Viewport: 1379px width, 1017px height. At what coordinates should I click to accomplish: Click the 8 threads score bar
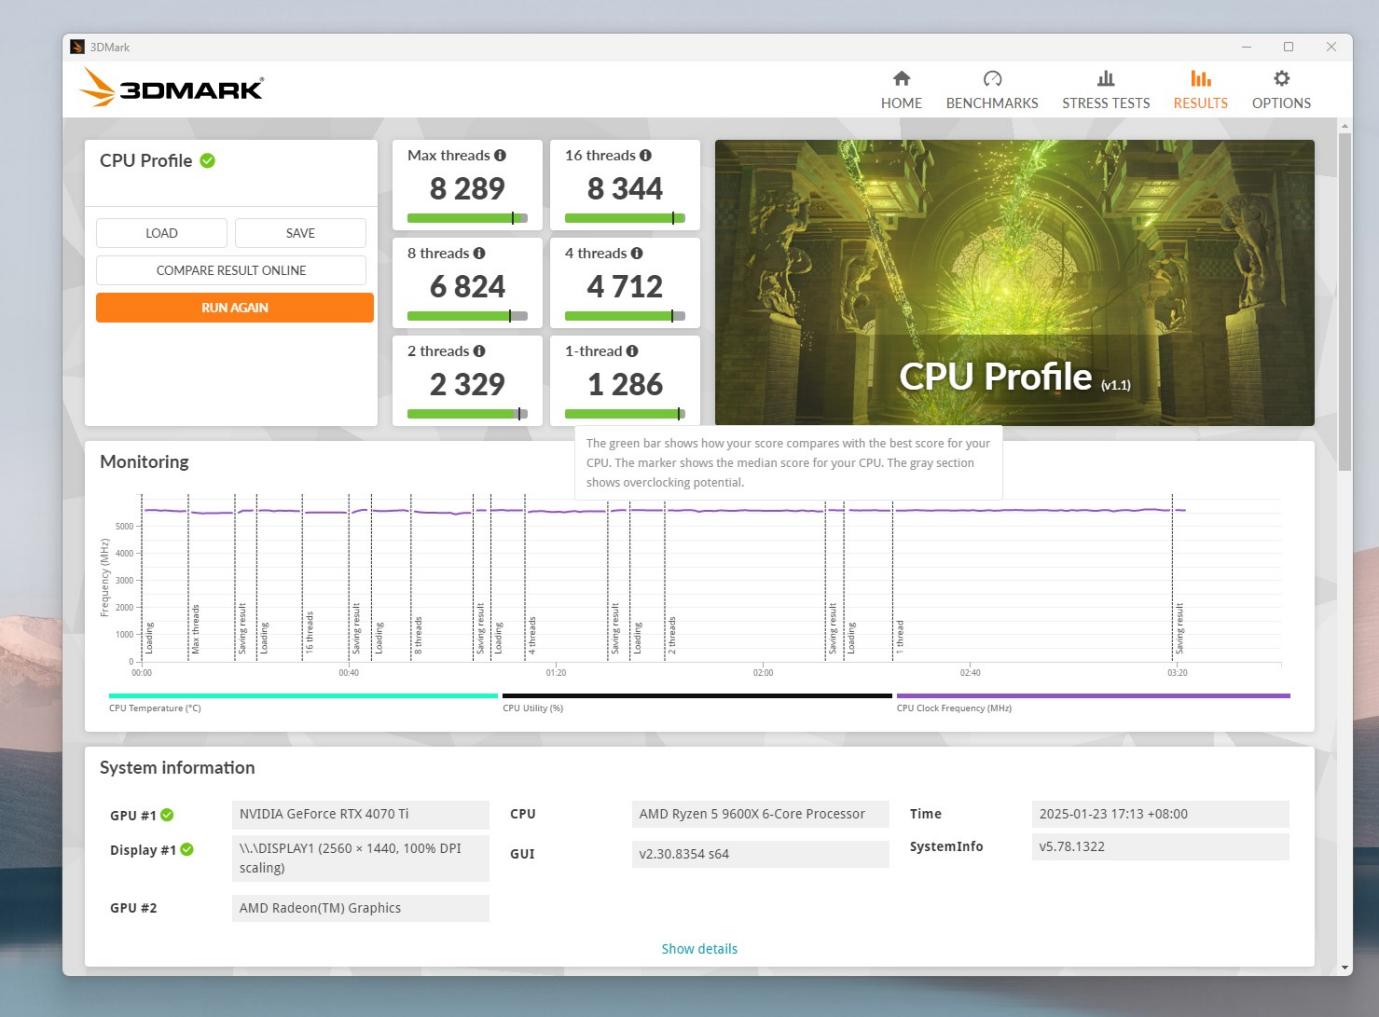[x=467, y=316]
